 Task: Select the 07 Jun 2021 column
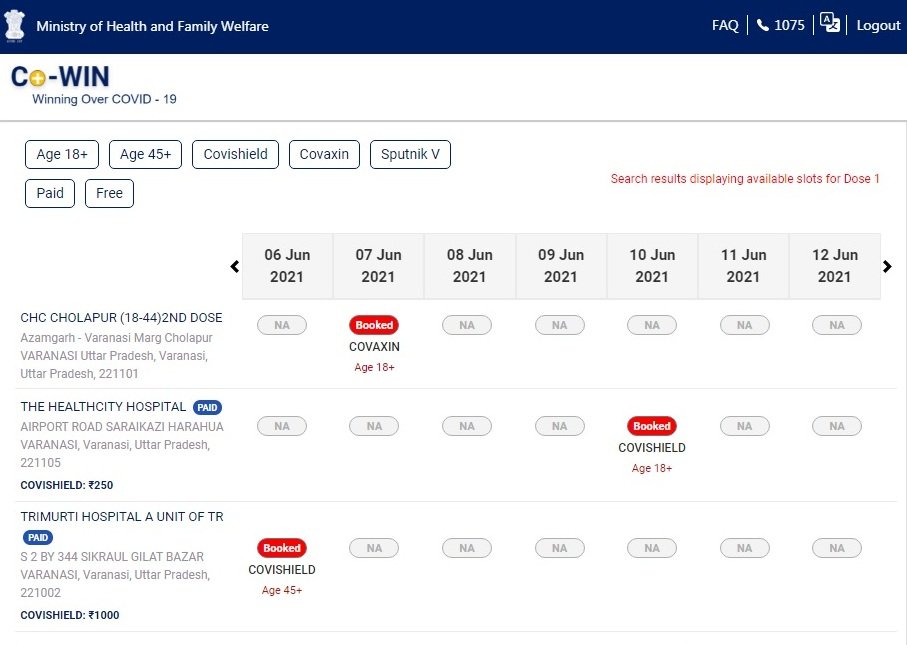(378, 266)
